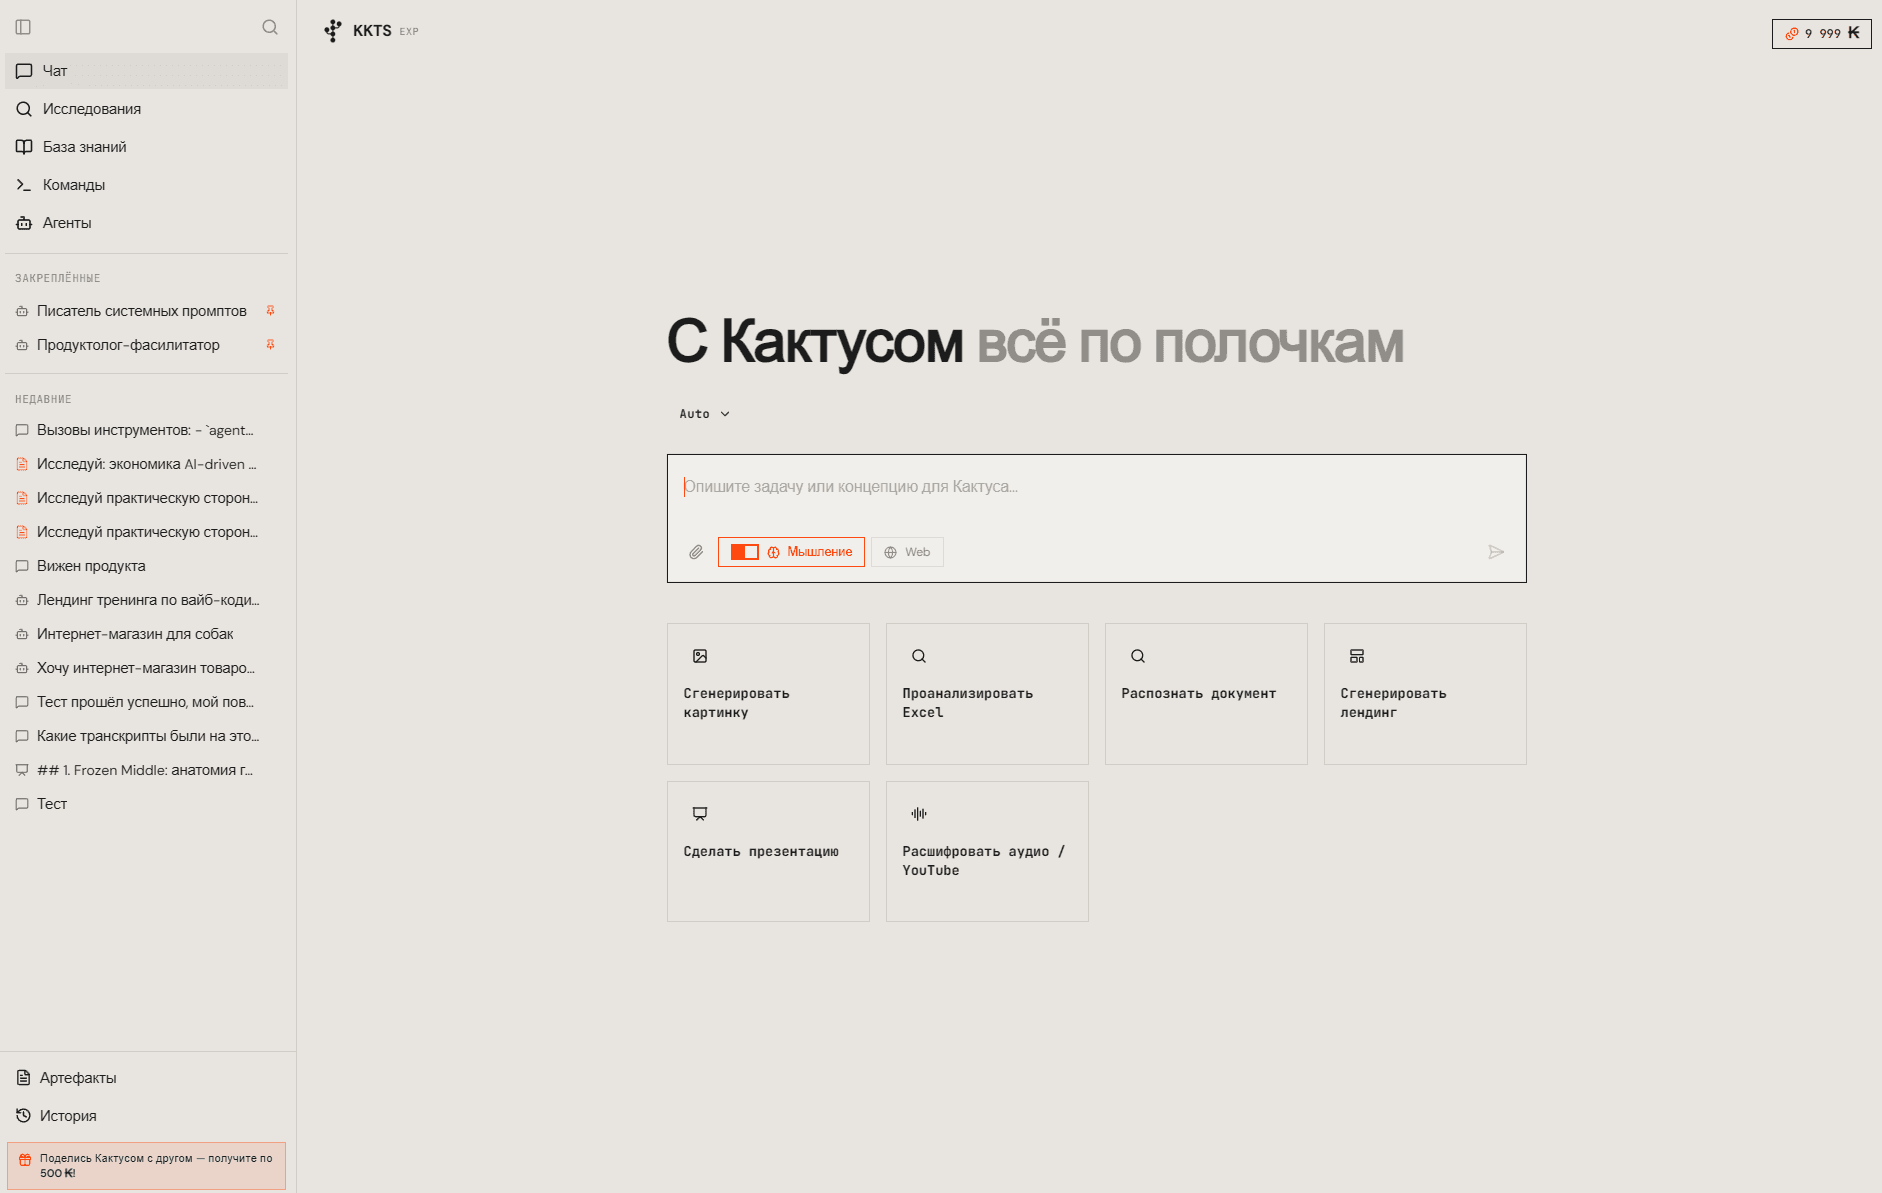Unpin Писатель системных промптов chat
The height and width of the screenshot is (1193, 1882).
click(271, 310)
